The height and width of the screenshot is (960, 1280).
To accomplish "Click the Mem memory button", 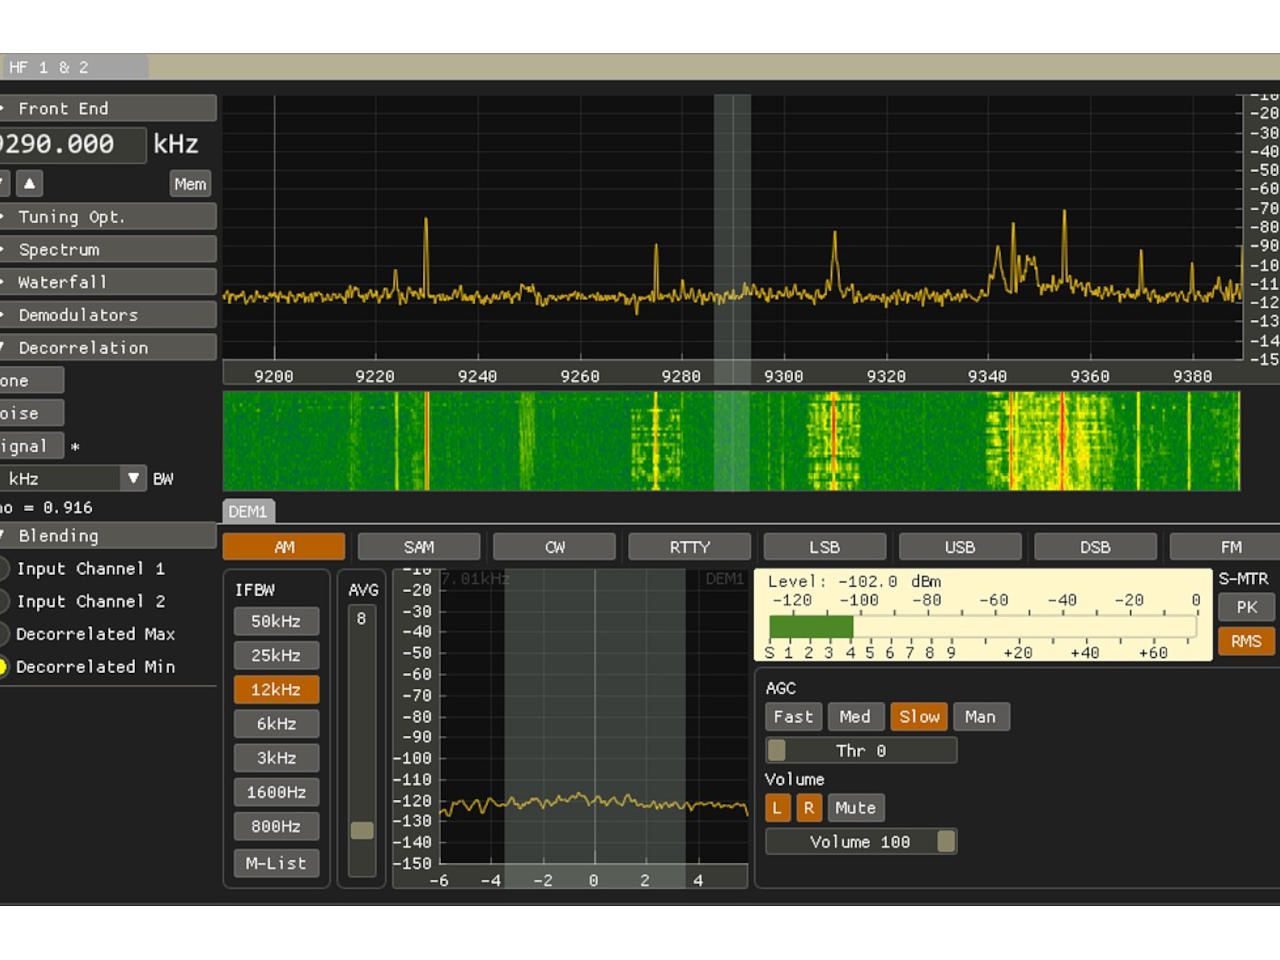I will point(189,183).
